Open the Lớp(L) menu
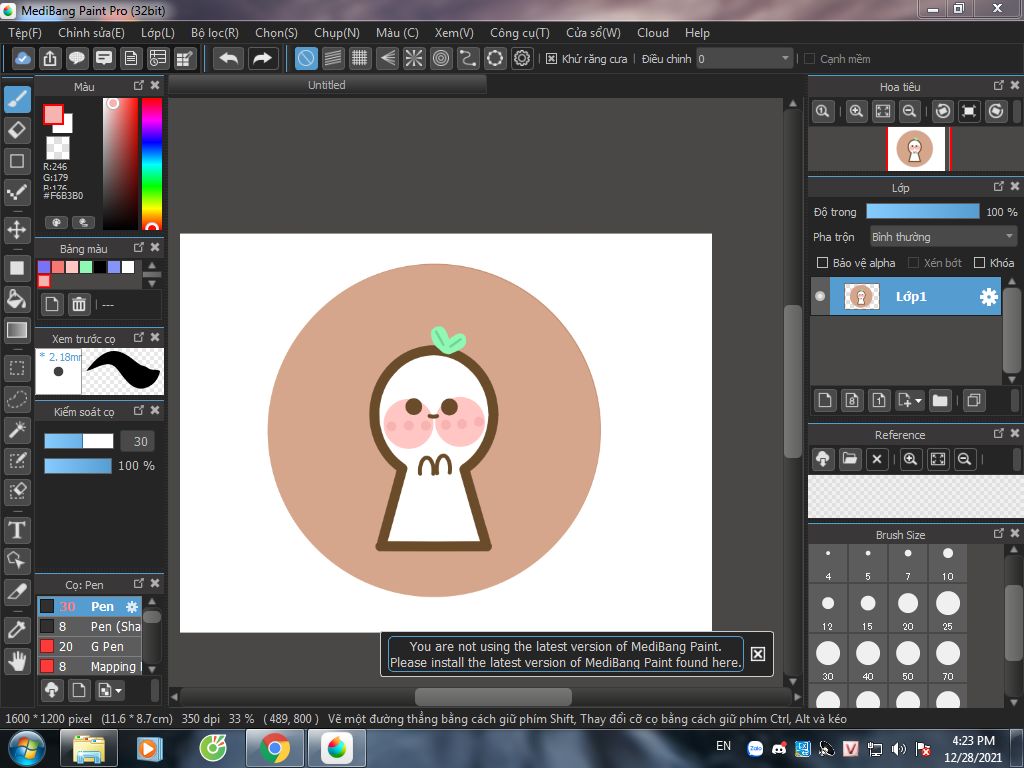This screenshot has width=1024, height=768. coord(158,33)
